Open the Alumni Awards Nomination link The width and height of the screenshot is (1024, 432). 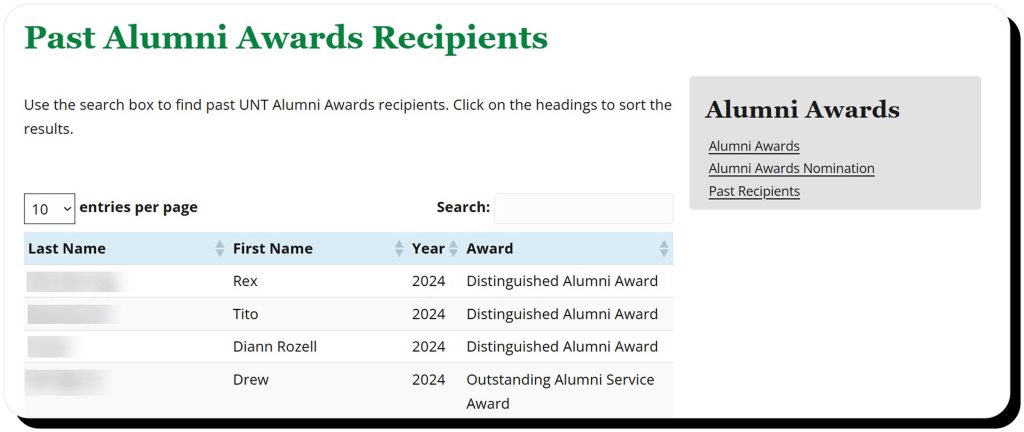point(791,169)
